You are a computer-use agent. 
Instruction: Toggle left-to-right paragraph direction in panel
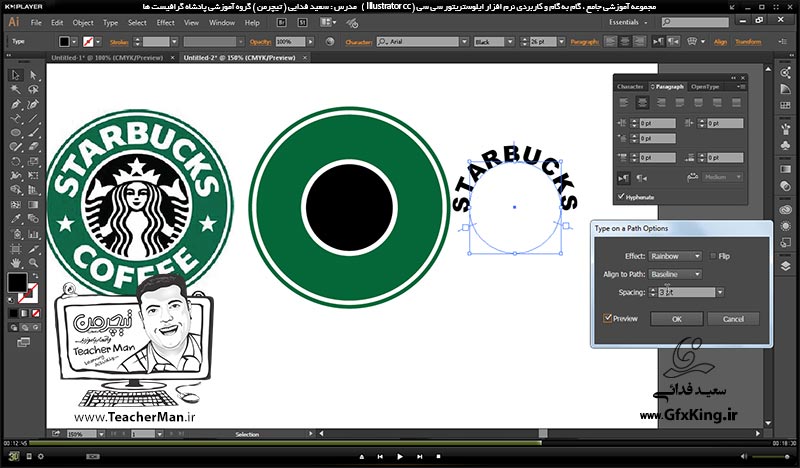pos(623,178)
